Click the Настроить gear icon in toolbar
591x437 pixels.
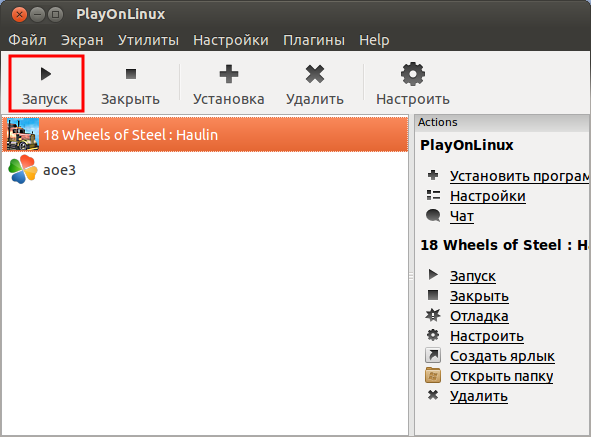[x=413, y=74]
